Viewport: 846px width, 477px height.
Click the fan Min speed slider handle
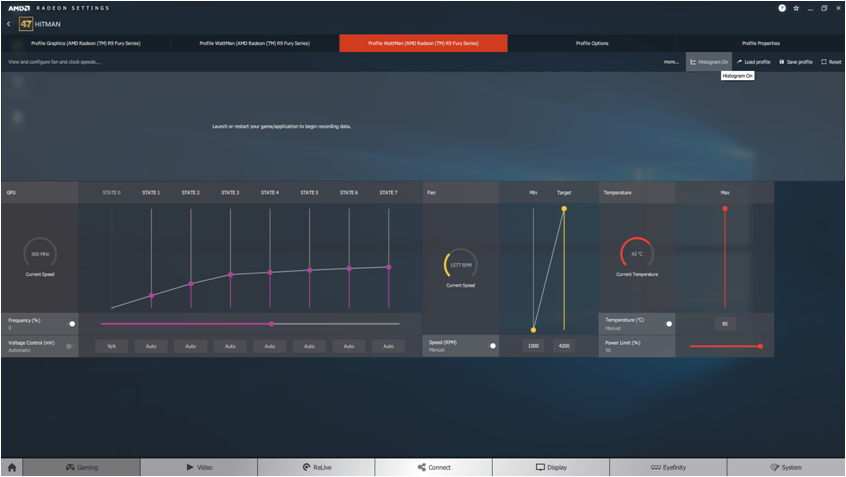(533, 330)
